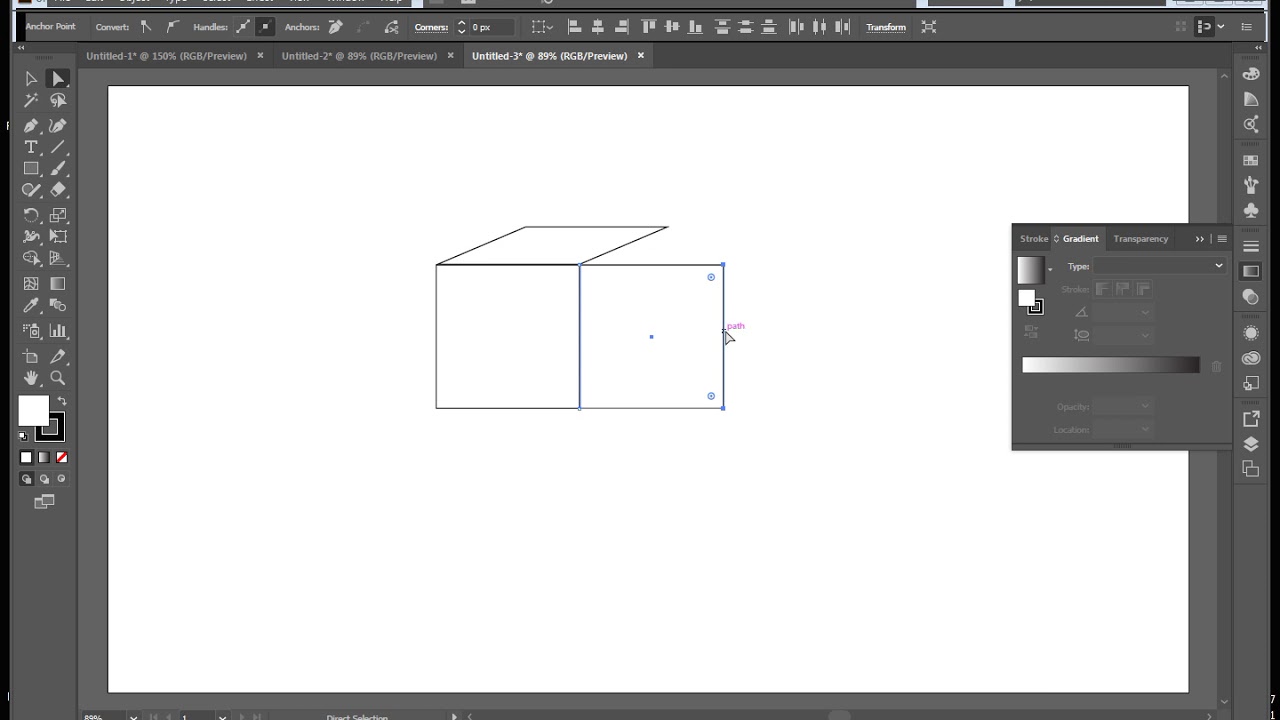Click the Corners link in control bar
Screen dimensions: 1280x720
pos(431,27)
